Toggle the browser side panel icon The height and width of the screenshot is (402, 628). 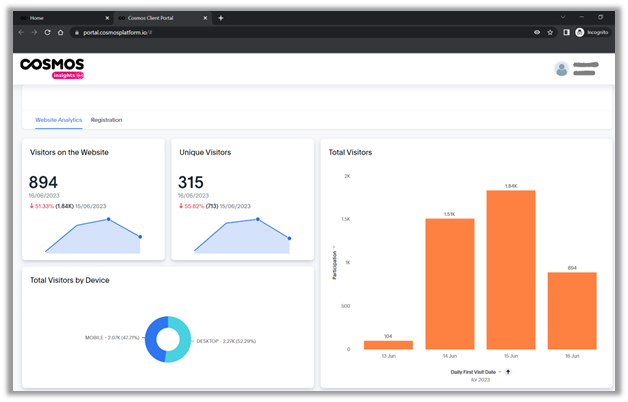[x=566, y=32]
